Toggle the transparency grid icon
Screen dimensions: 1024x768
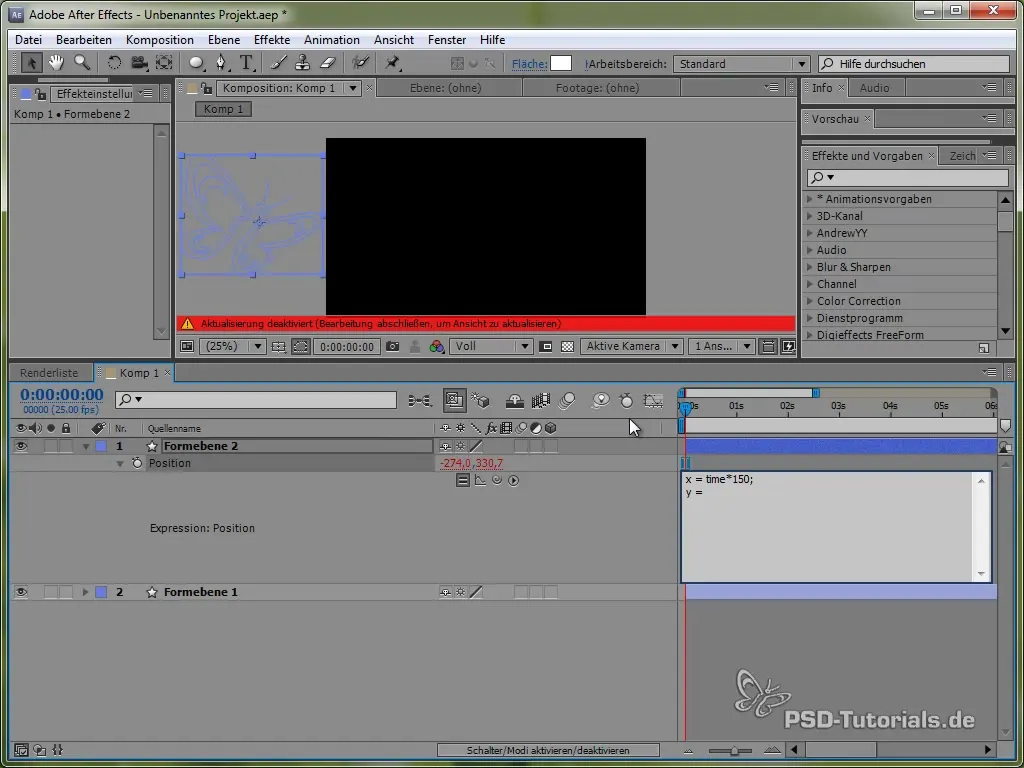pos(568,347)
